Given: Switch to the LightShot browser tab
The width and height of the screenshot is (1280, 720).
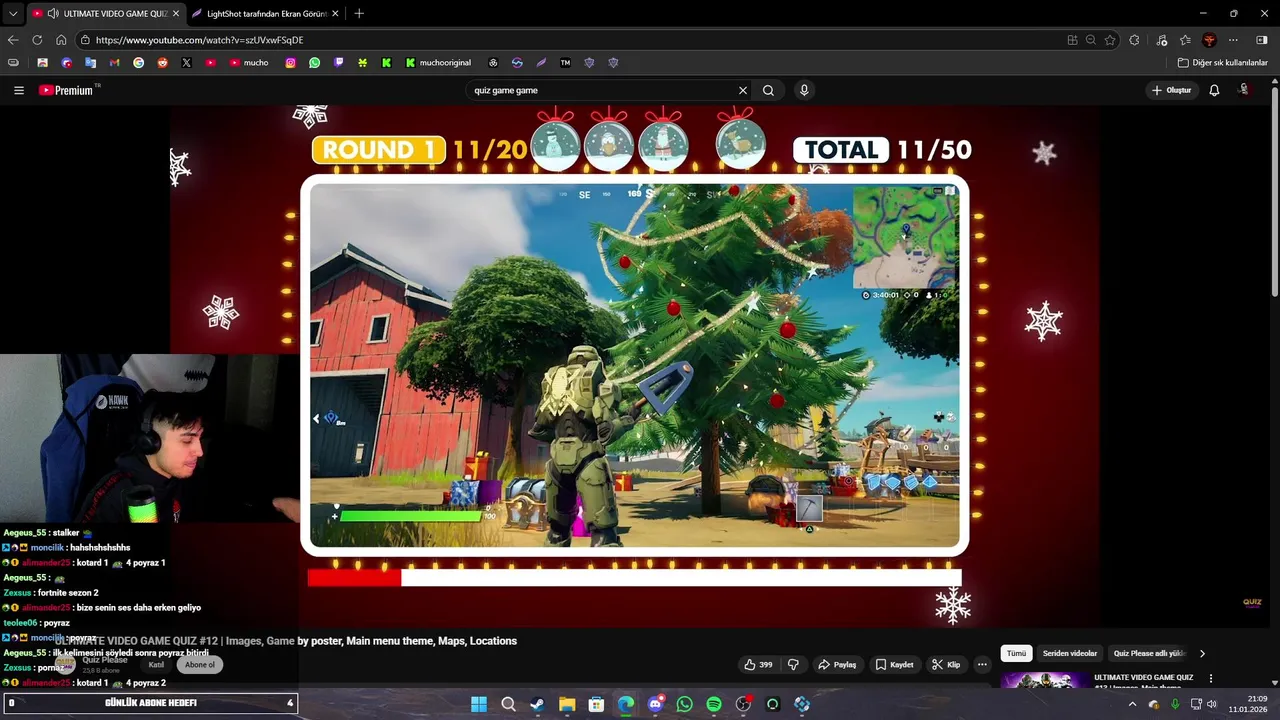Looking at the screenshot, I should (x=265, y=13).
